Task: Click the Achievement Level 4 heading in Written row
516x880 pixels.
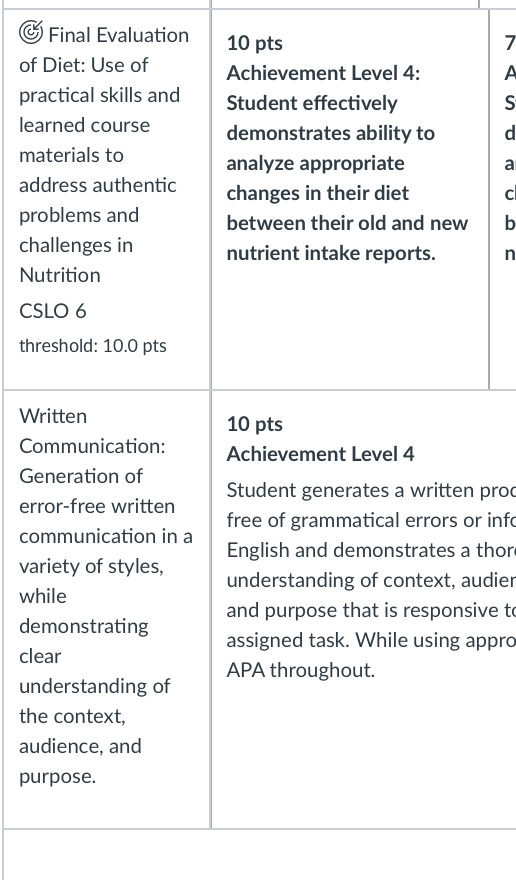Action: click(x=320, y=454)
